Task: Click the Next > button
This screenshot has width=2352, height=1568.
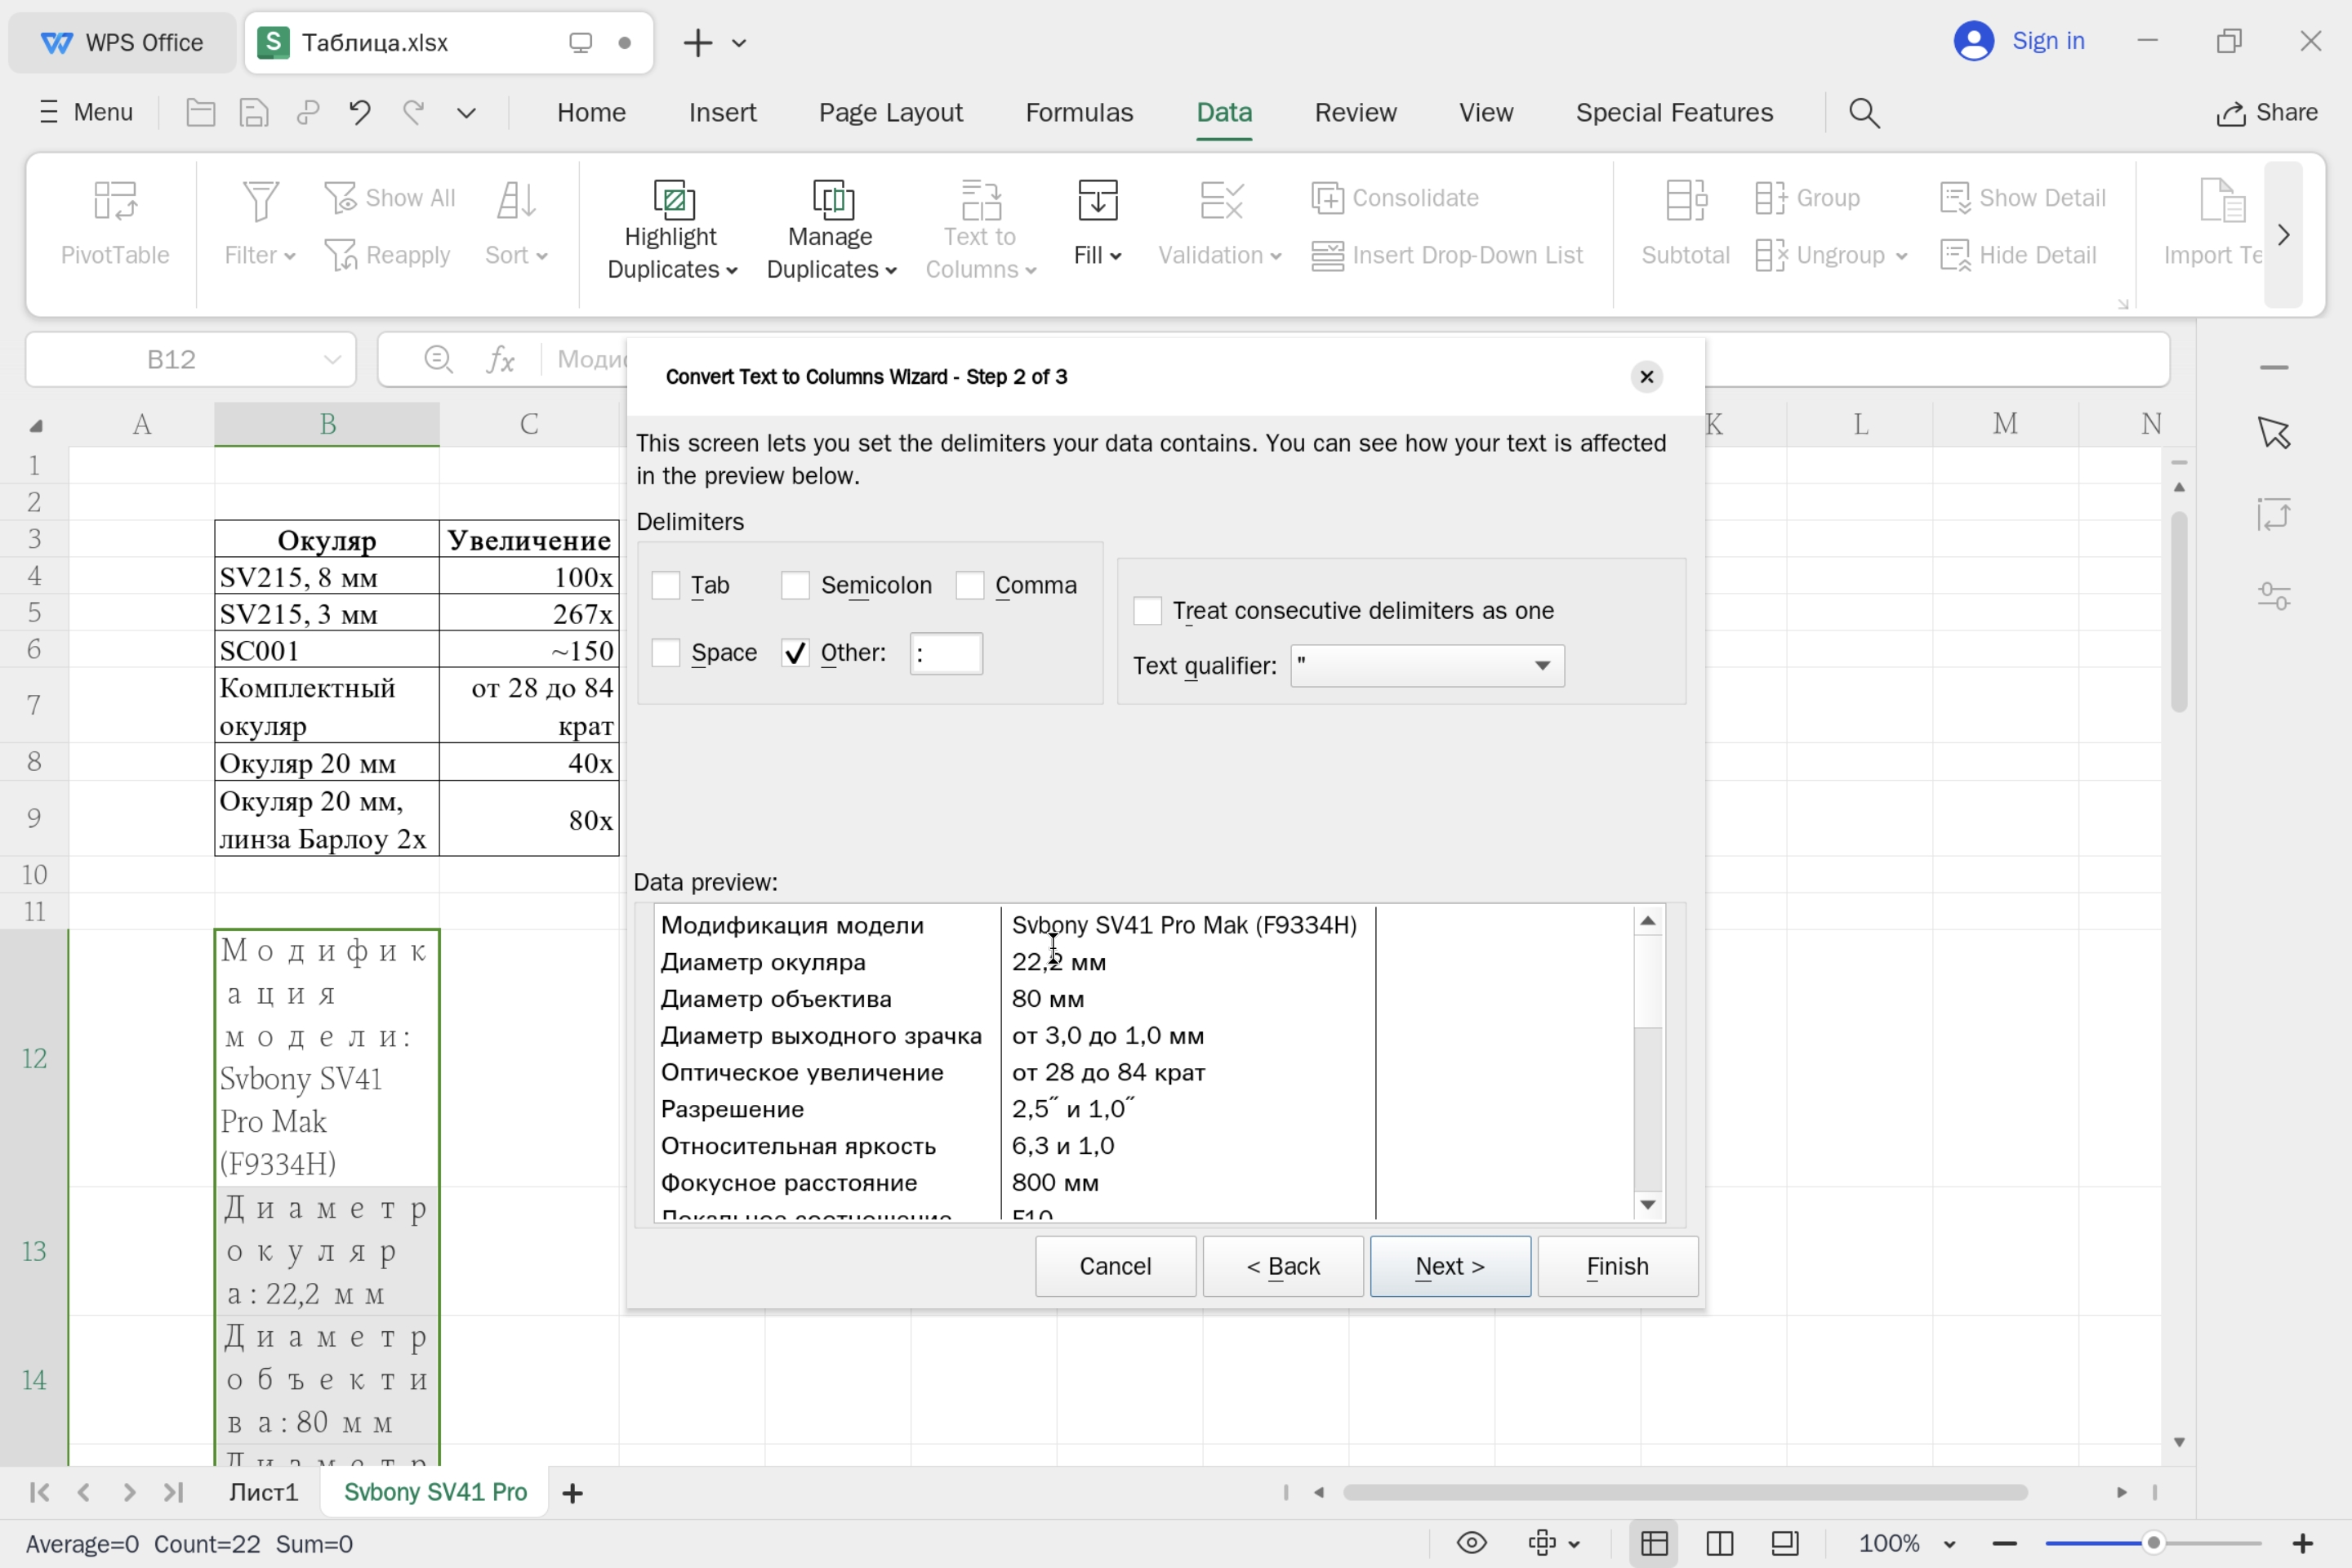Action: [x=1449, y=1266]
